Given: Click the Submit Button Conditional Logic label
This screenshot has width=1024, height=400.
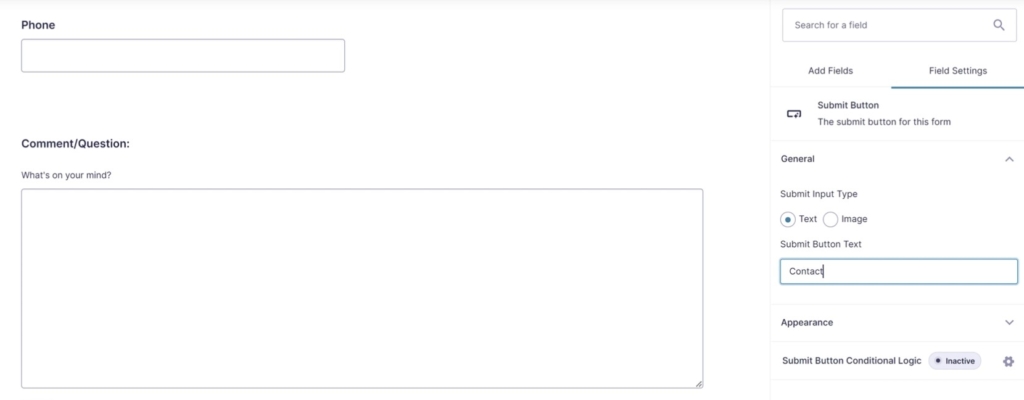Looking at the screenshot, I should point(851,361).
